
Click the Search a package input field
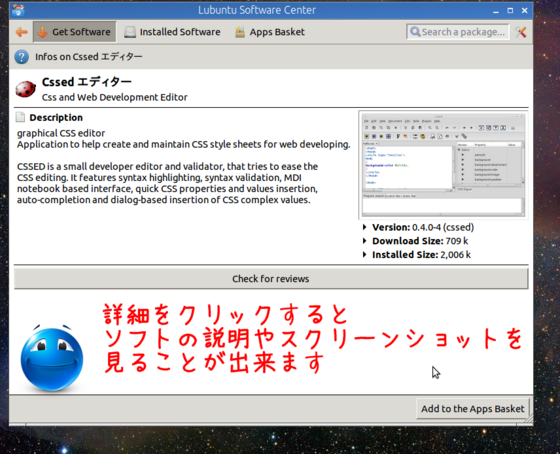(458, 32)
